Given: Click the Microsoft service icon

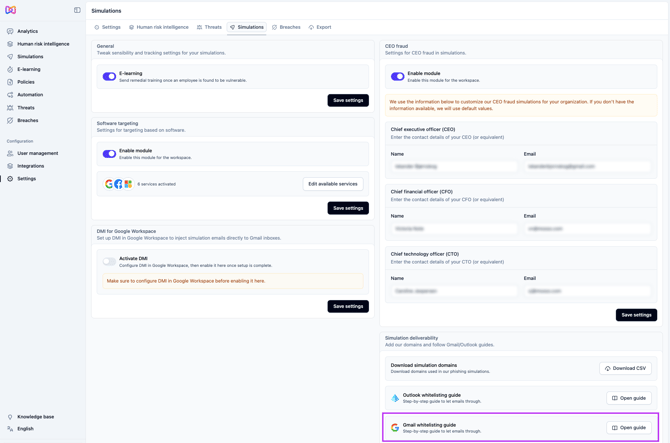Looking at the screenshot, I should pyautogui.click(x=128, y=184).
